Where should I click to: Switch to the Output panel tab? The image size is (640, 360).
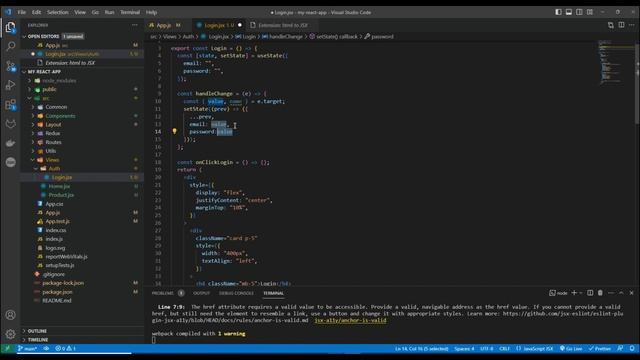coord(201,293)
